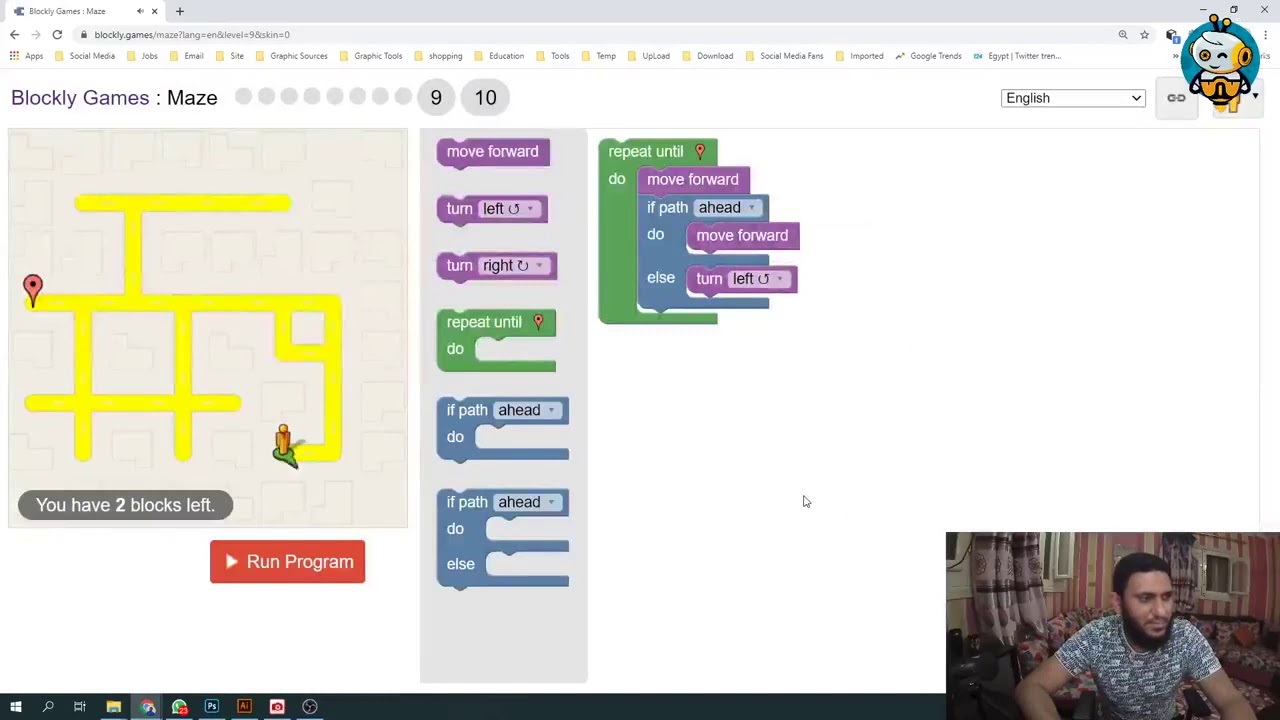Screen dimensions: 1280x720
Task: Go back with the browser back arrow
Action: point(14,35)
